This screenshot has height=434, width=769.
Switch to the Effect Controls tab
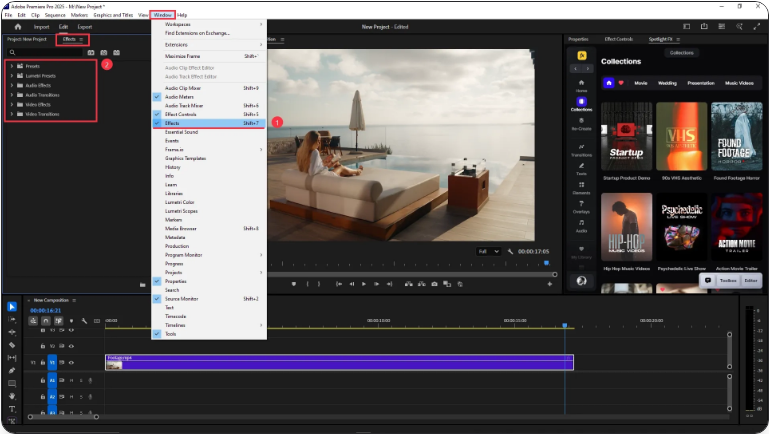click(x=619, y=39)
